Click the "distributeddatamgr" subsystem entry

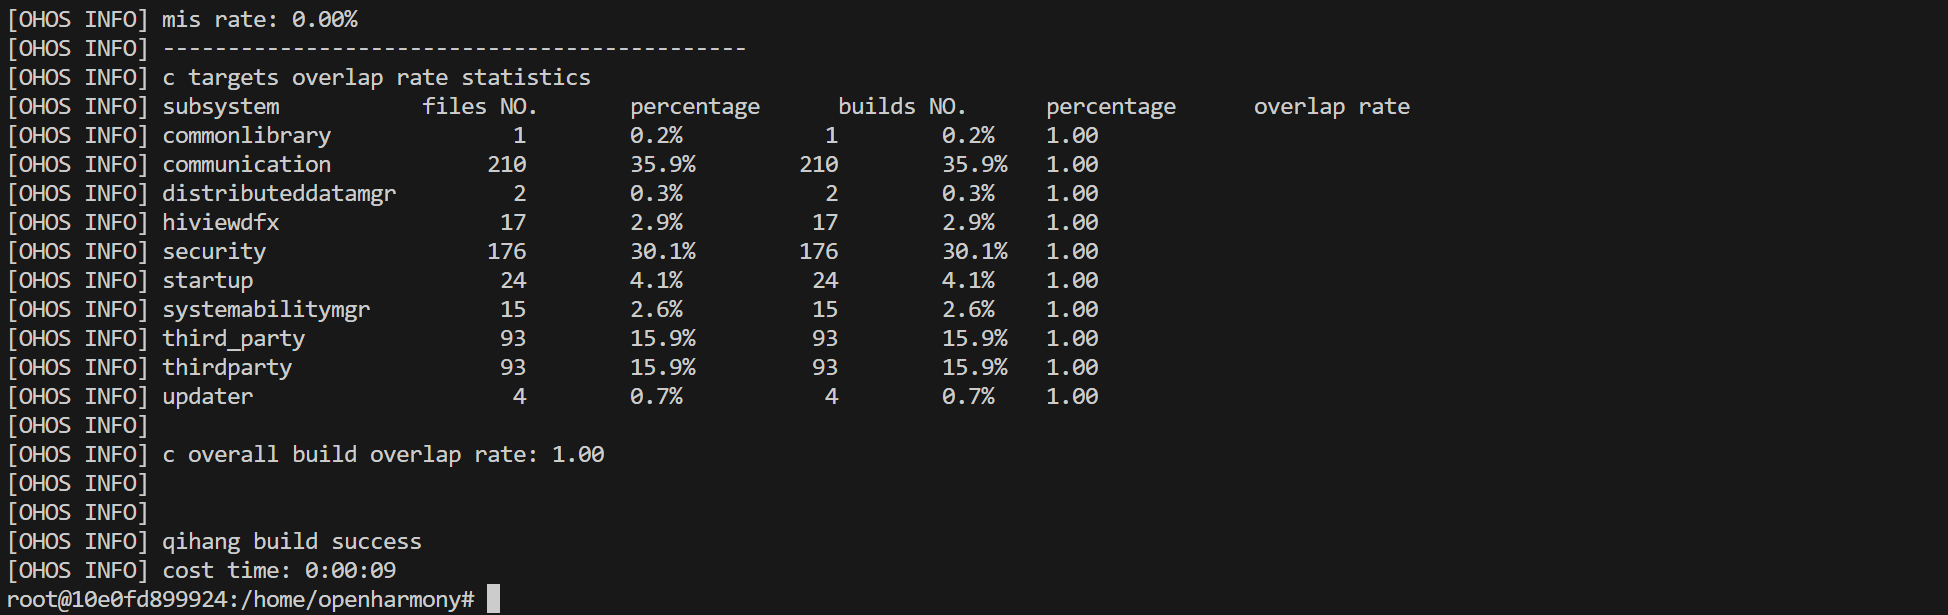(x=279, y=193)
